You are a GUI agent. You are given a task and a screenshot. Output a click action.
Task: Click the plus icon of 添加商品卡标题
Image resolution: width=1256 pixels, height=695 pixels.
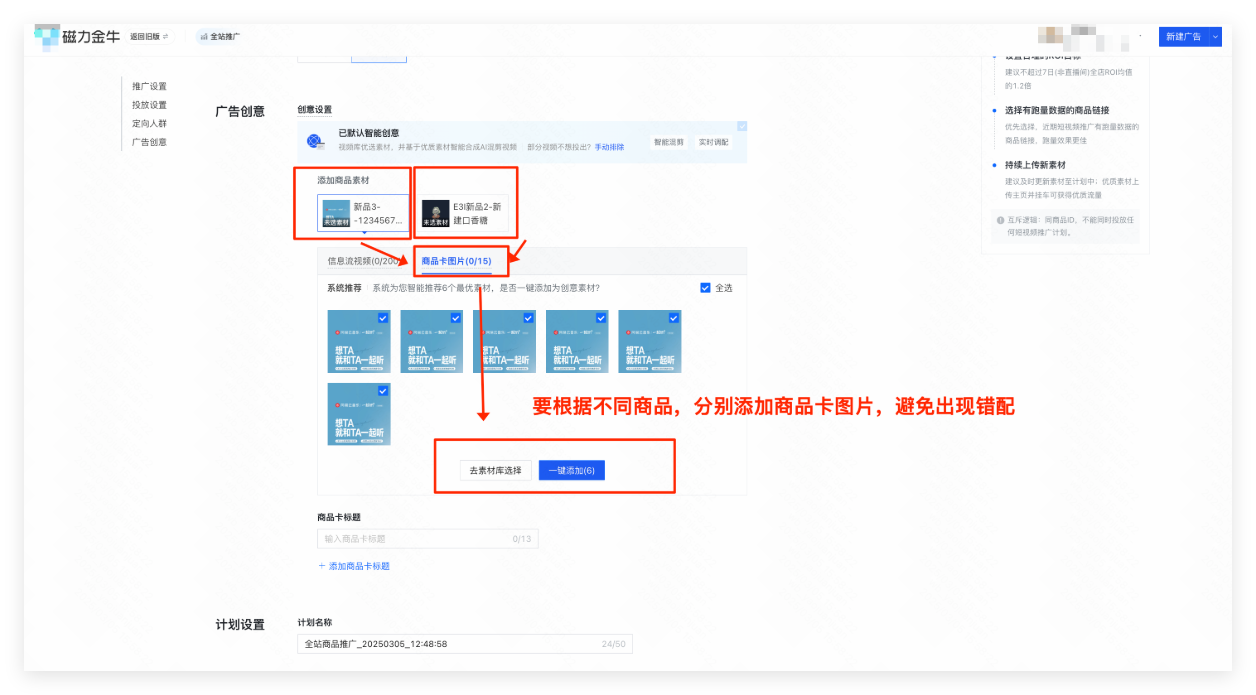click(x=322, y=566)
